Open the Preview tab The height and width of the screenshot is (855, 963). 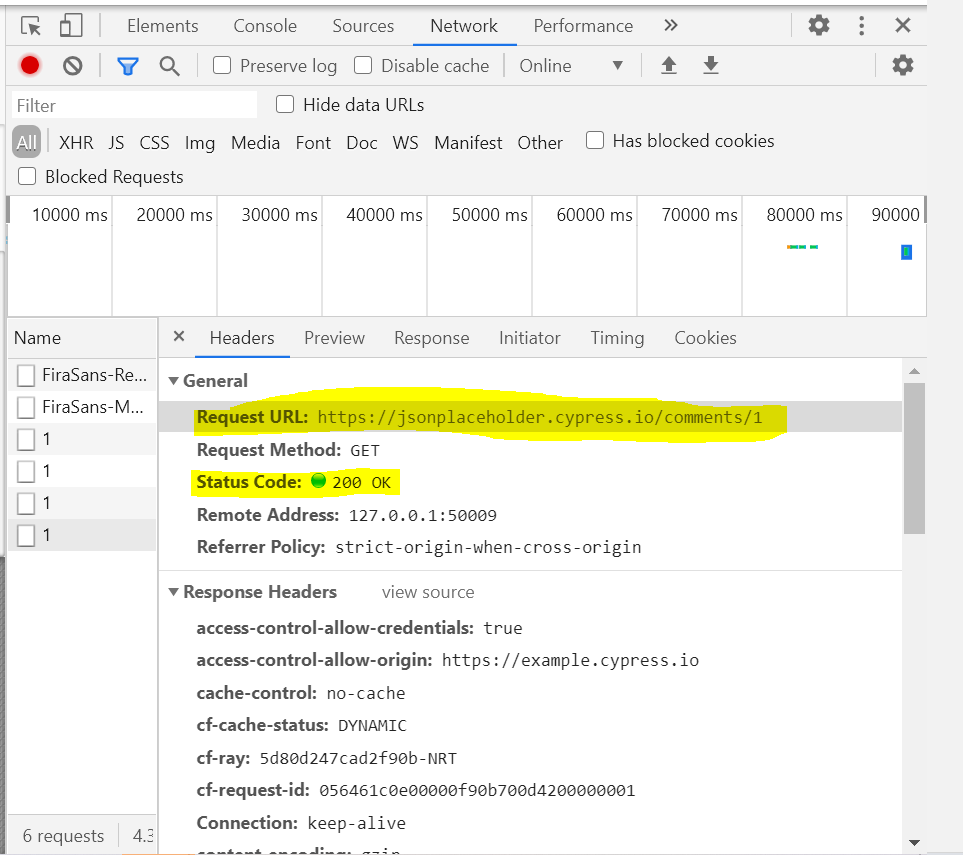coord(335,338)
